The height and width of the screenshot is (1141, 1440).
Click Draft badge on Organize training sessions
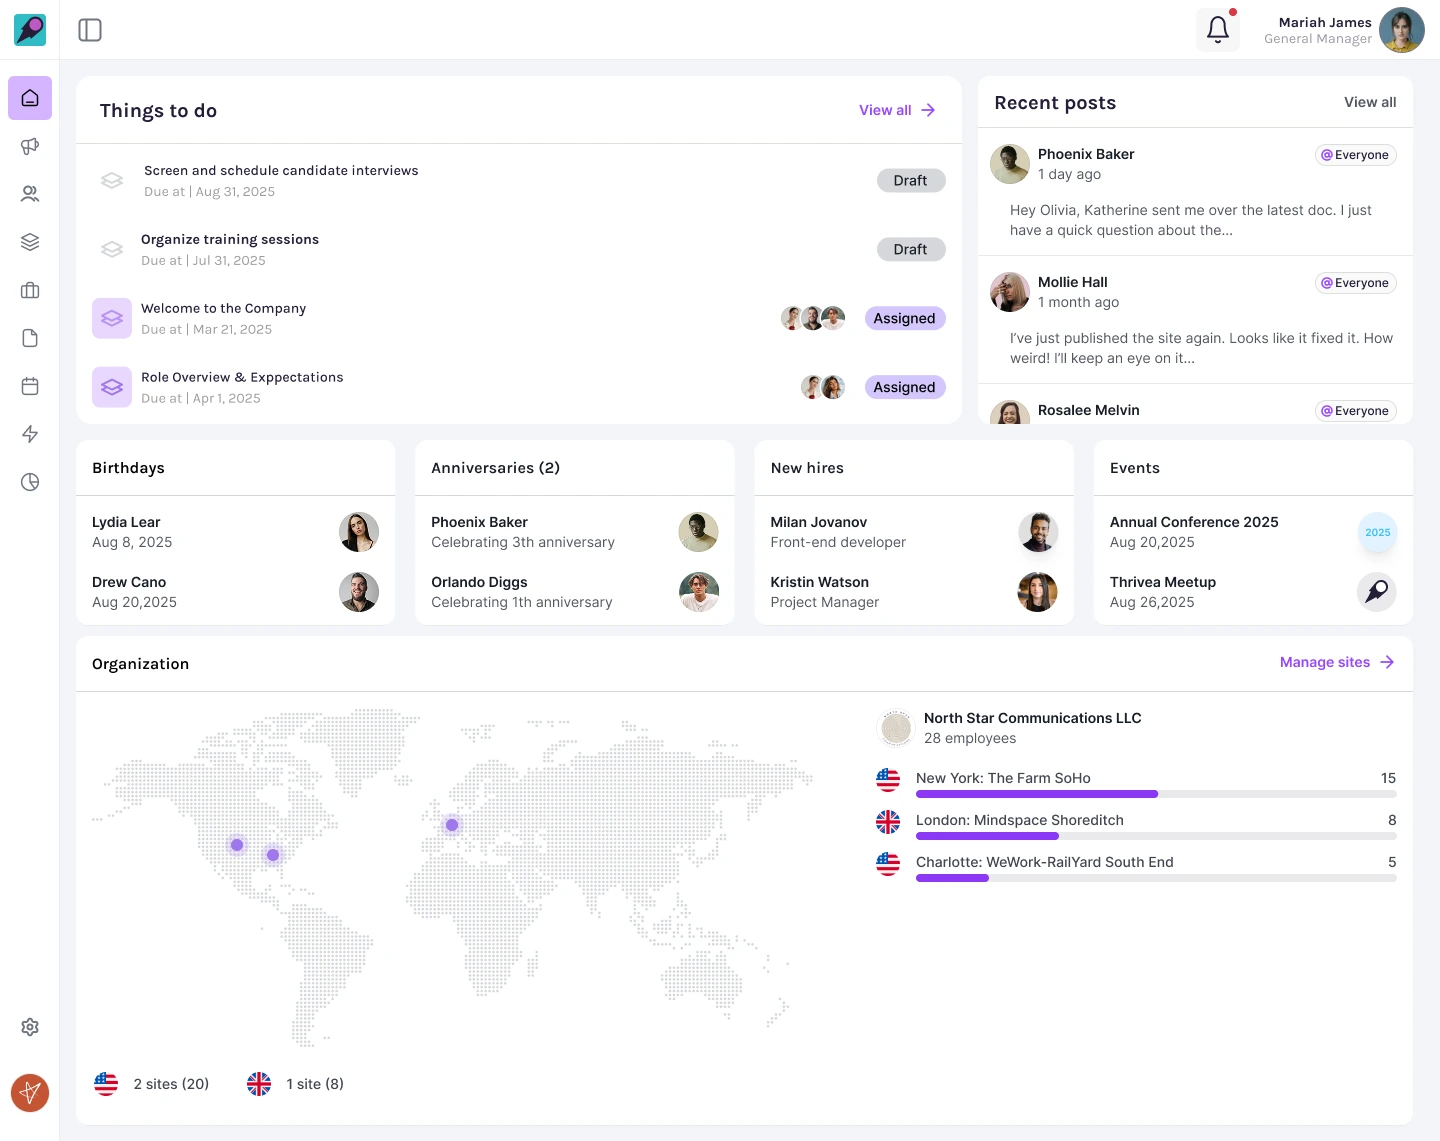(910, 249)
